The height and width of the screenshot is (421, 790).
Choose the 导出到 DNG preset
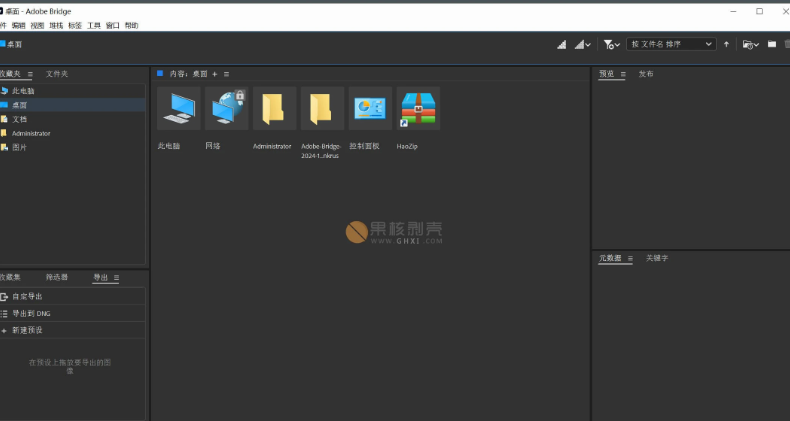tap(73, 313)
